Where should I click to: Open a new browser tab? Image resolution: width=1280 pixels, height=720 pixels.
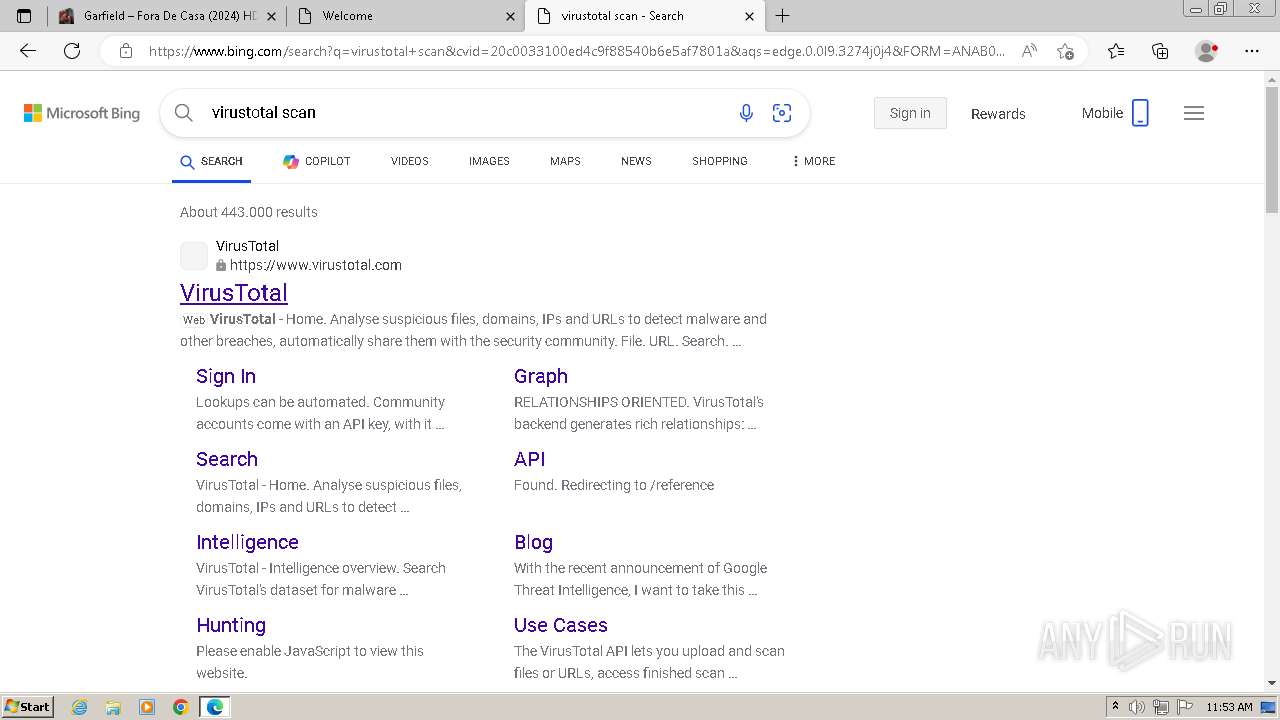point(783,16)
